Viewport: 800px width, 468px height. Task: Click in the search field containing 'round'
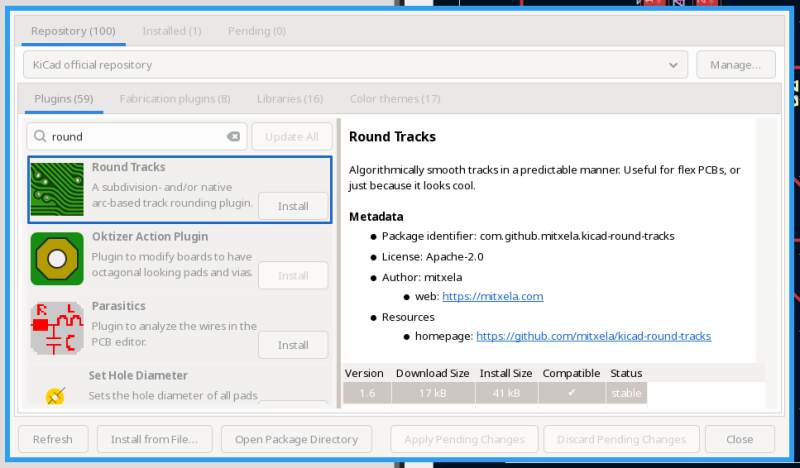[137, 136]
